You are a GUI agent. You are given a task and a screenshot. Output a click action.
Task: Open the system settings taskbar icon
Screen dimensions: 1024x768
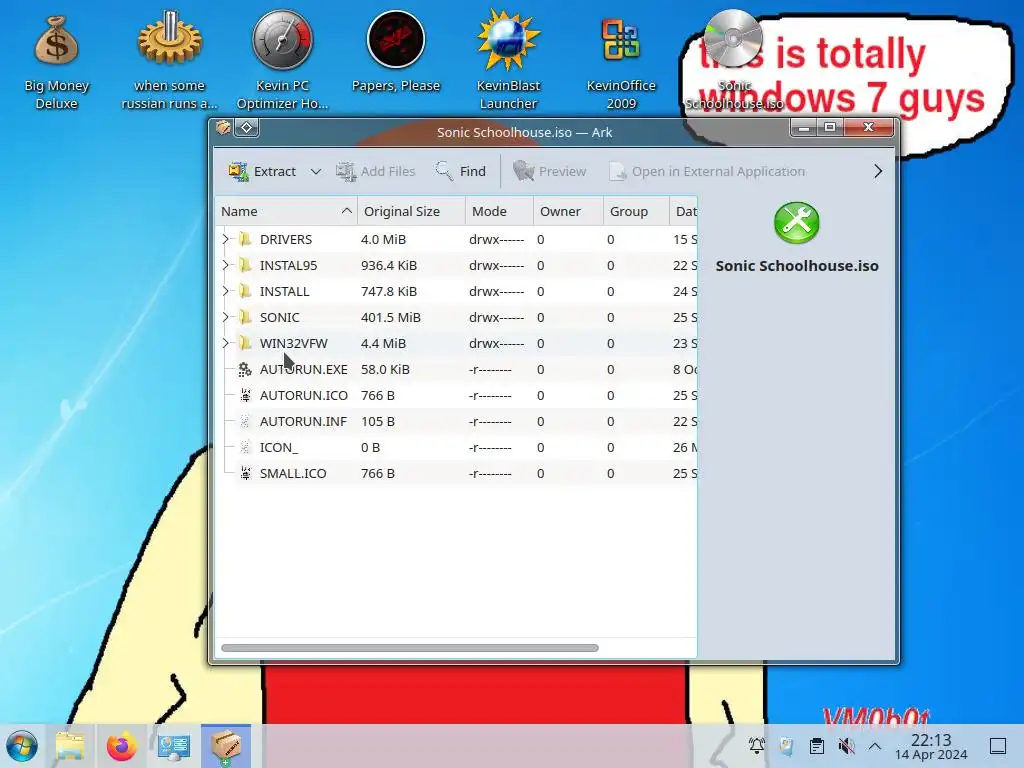pyautogui.click(x=174, y=746)
